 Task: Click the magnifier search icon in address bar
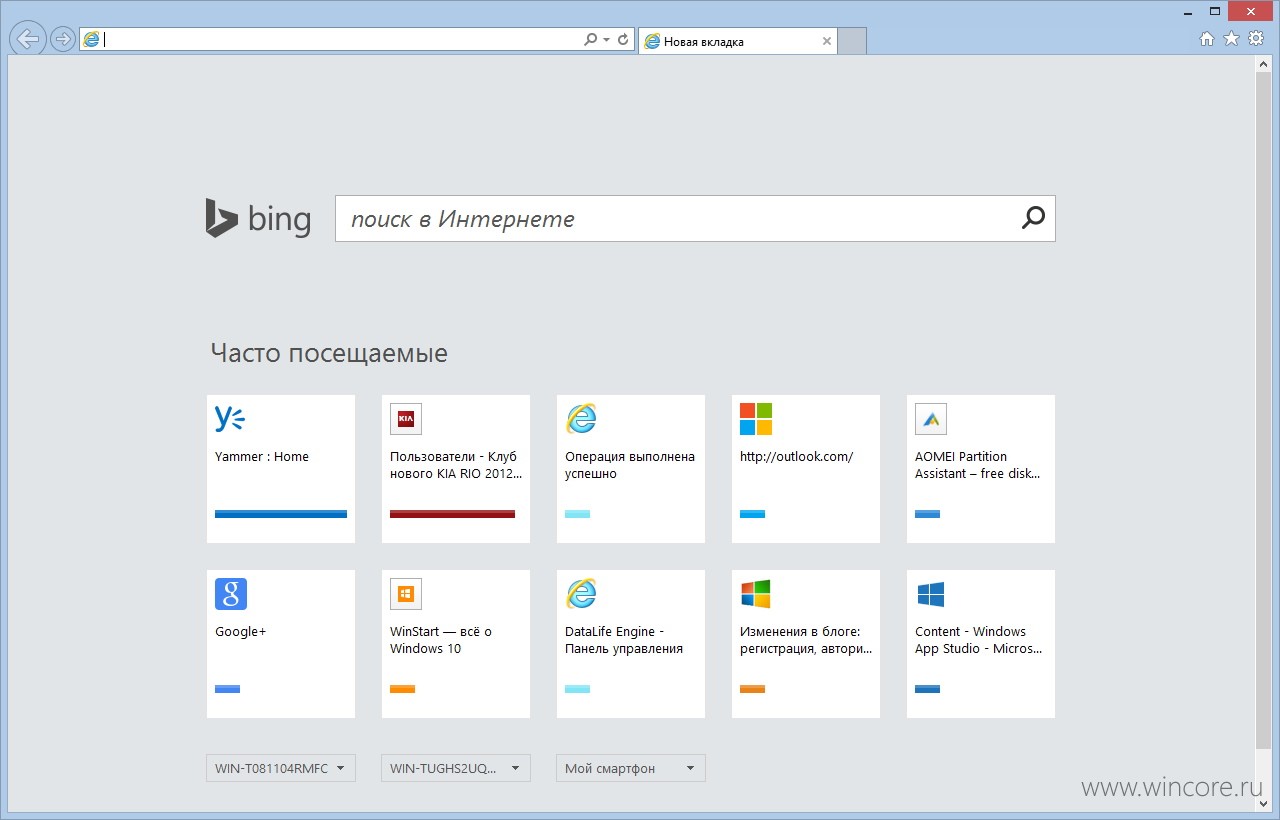[x=590, y=40]
